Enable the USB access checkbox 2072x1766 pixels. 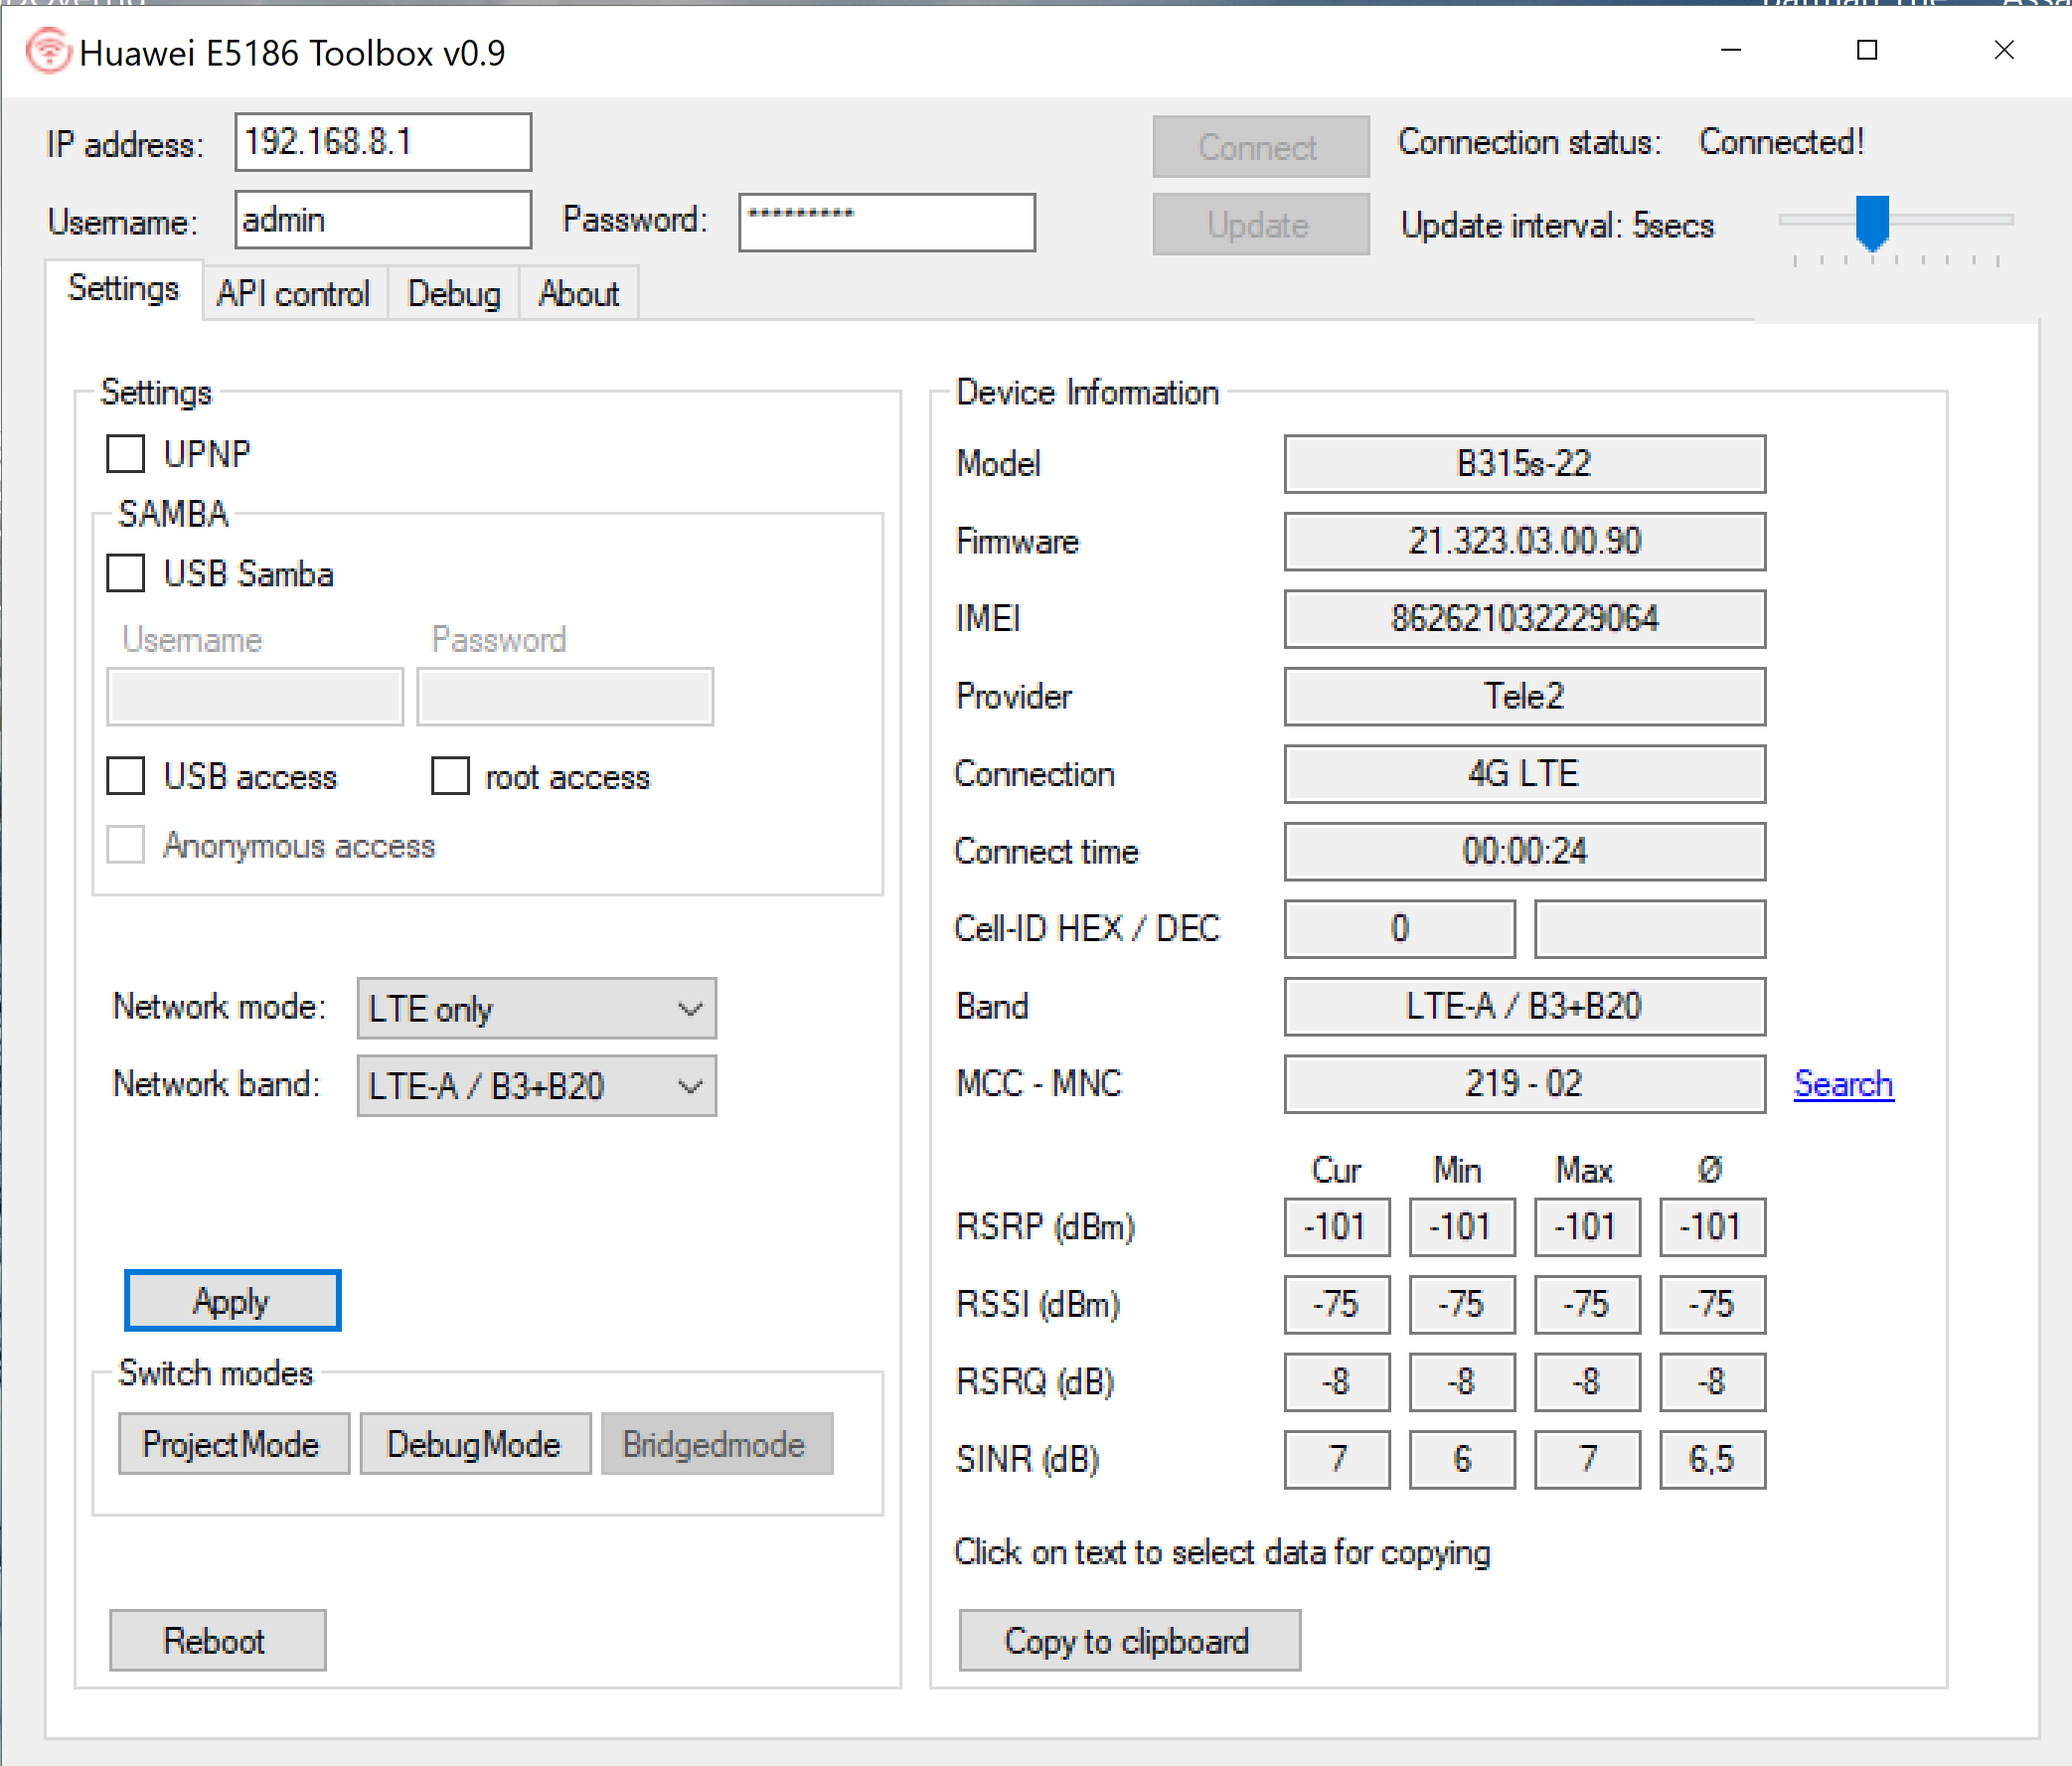126,776
